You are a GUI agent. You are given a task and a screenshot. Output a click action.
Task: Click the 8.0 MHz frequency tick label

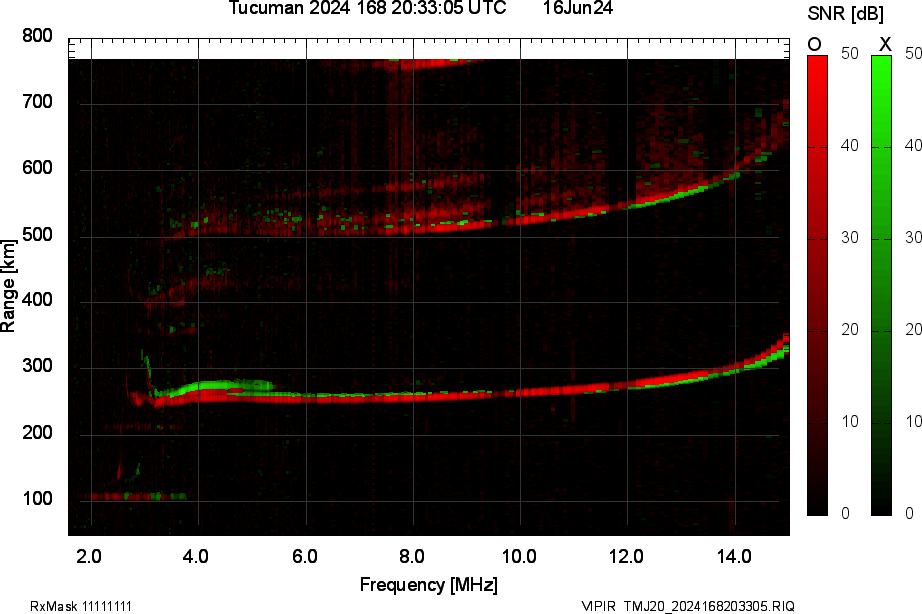tap(412, 556)
